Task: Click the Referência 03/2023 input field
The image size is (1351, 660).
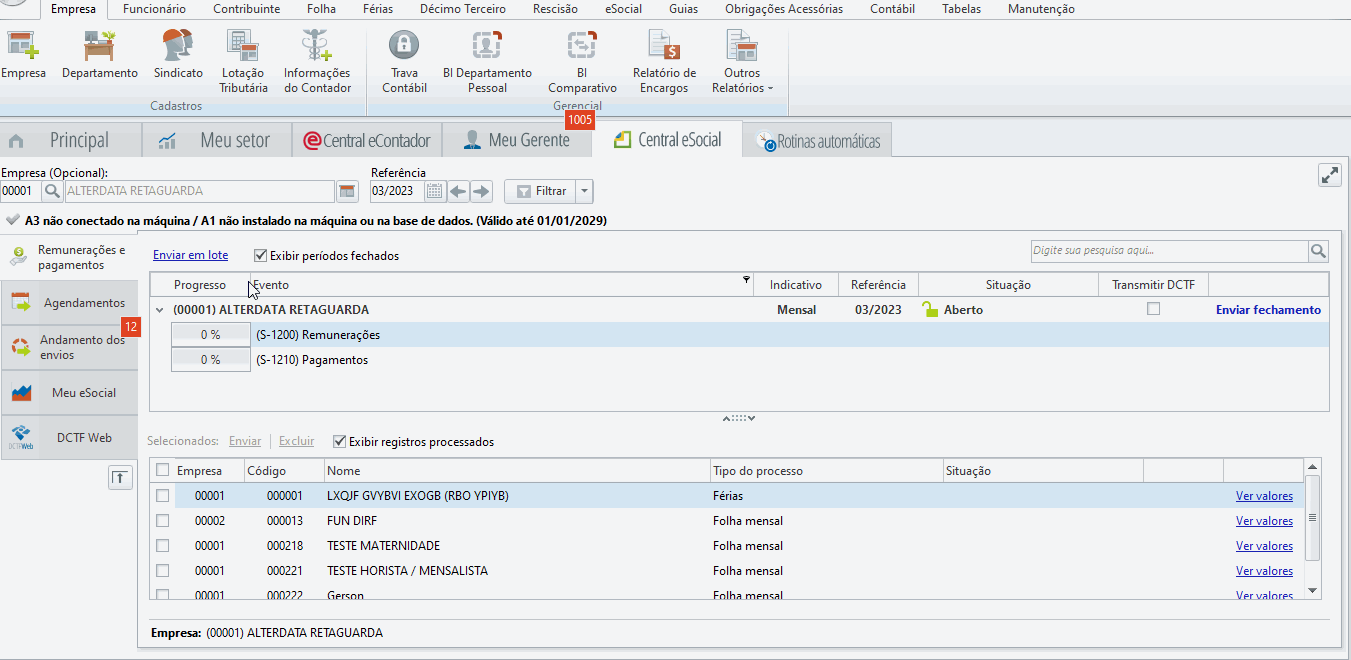Action: coord(397,191)
